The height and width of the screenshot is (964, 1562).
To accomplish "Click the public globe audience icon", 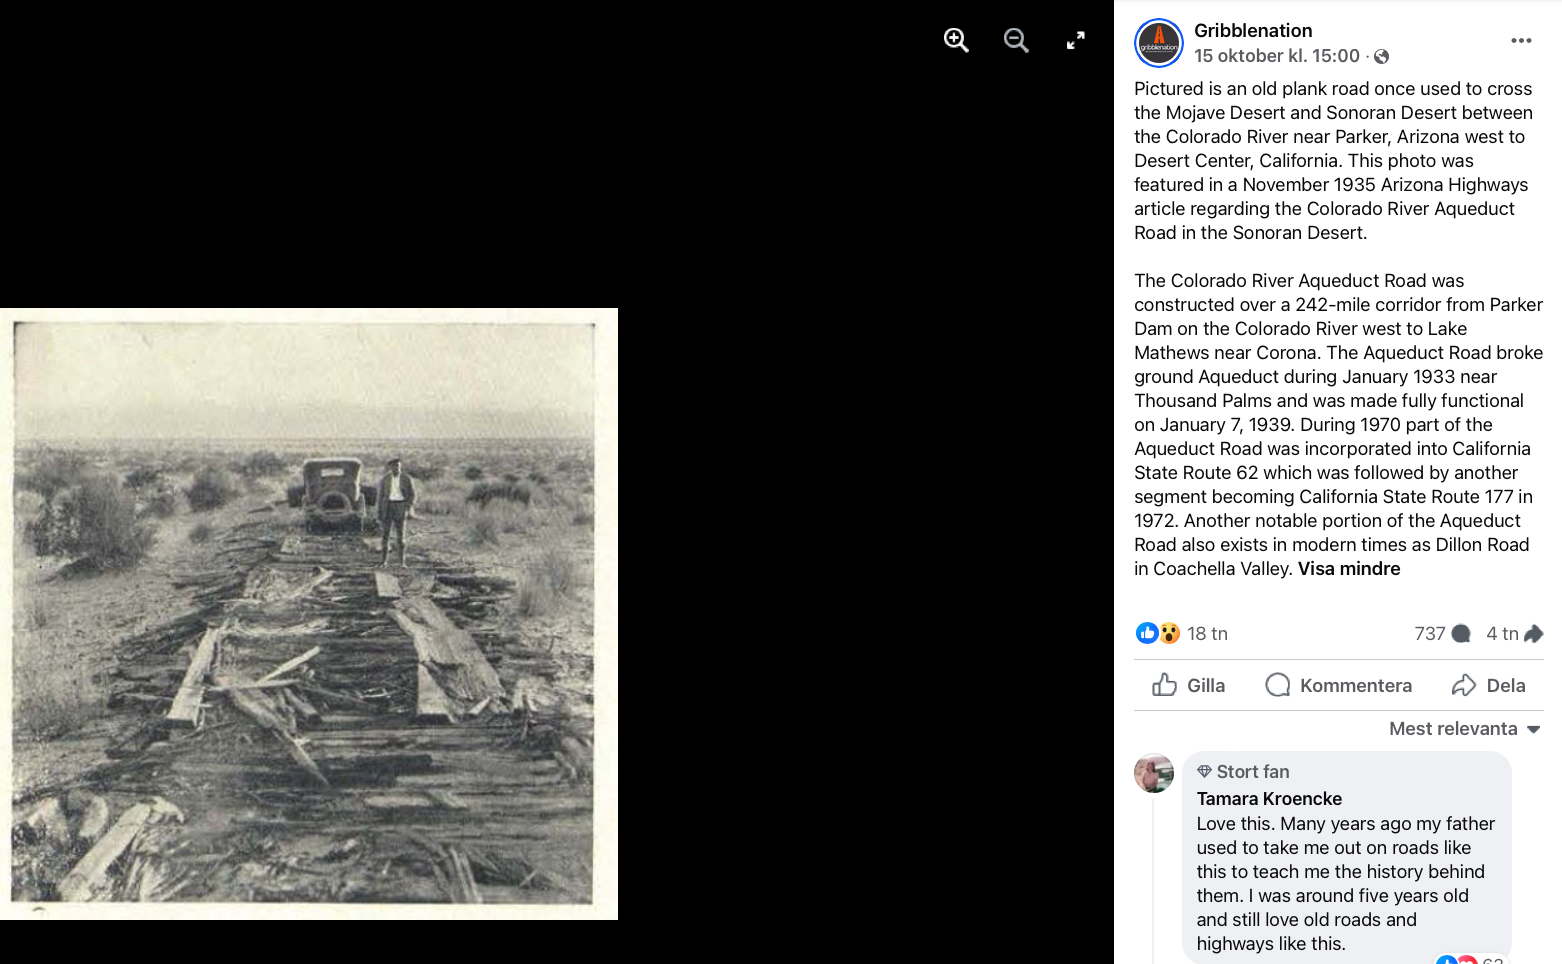I will pyautogui.click(x=1382, y=57).
